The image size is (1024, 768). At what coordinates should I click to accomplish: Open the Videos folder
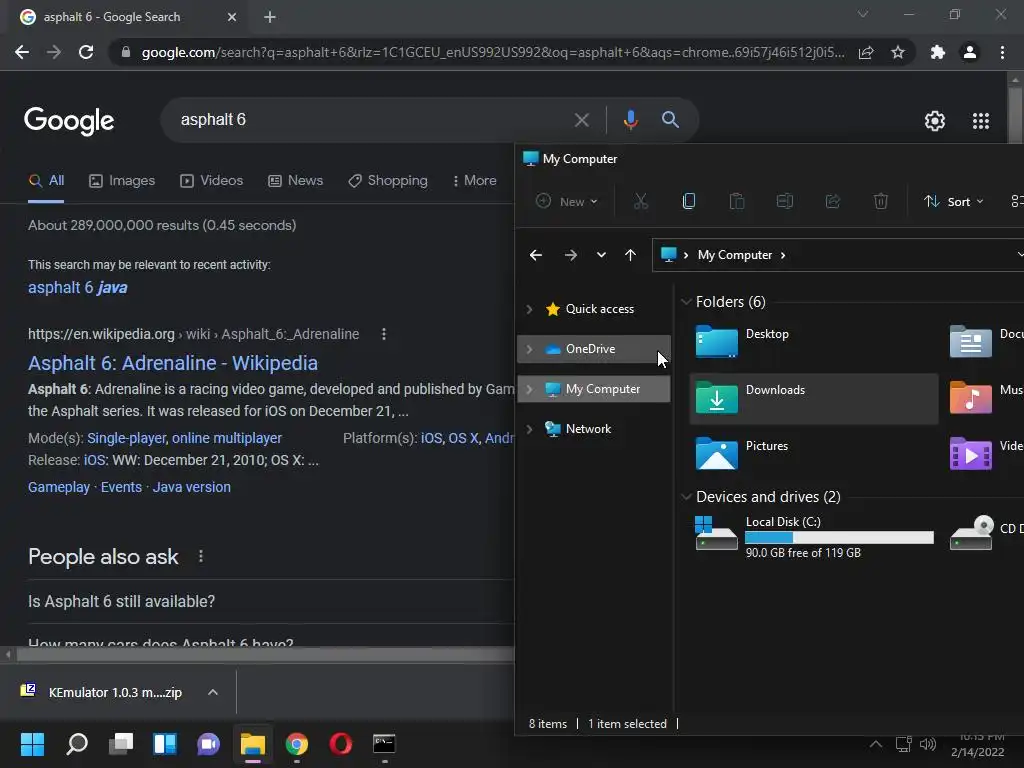[x=985, y=454]
